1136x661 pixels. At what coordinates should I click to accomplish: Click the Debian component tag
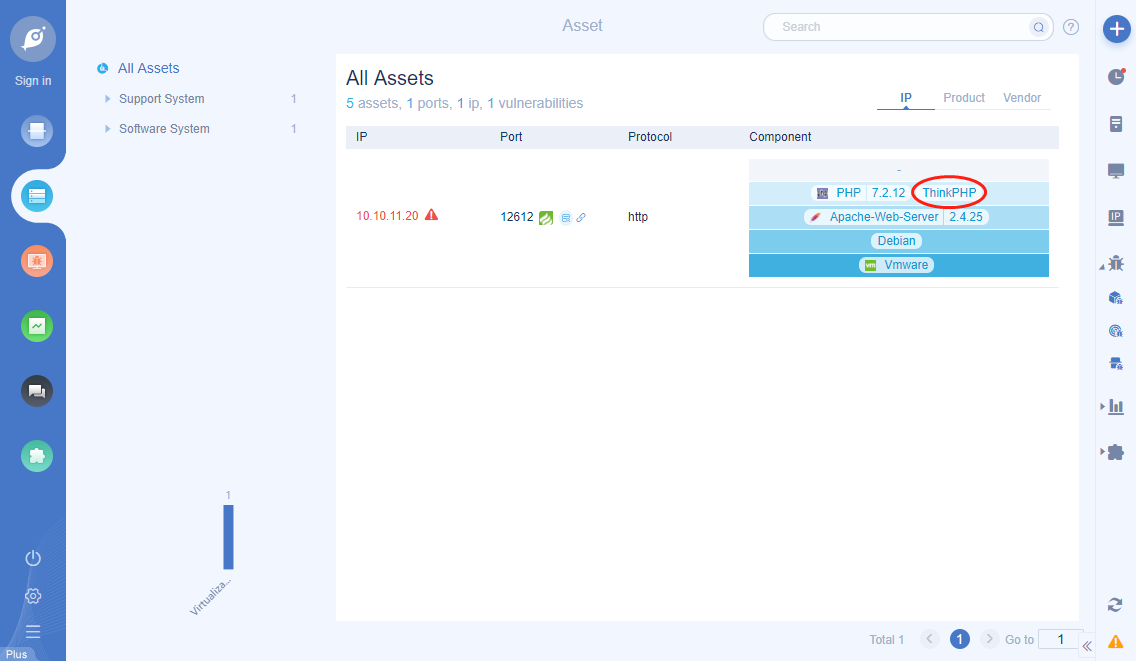point(896,241)
